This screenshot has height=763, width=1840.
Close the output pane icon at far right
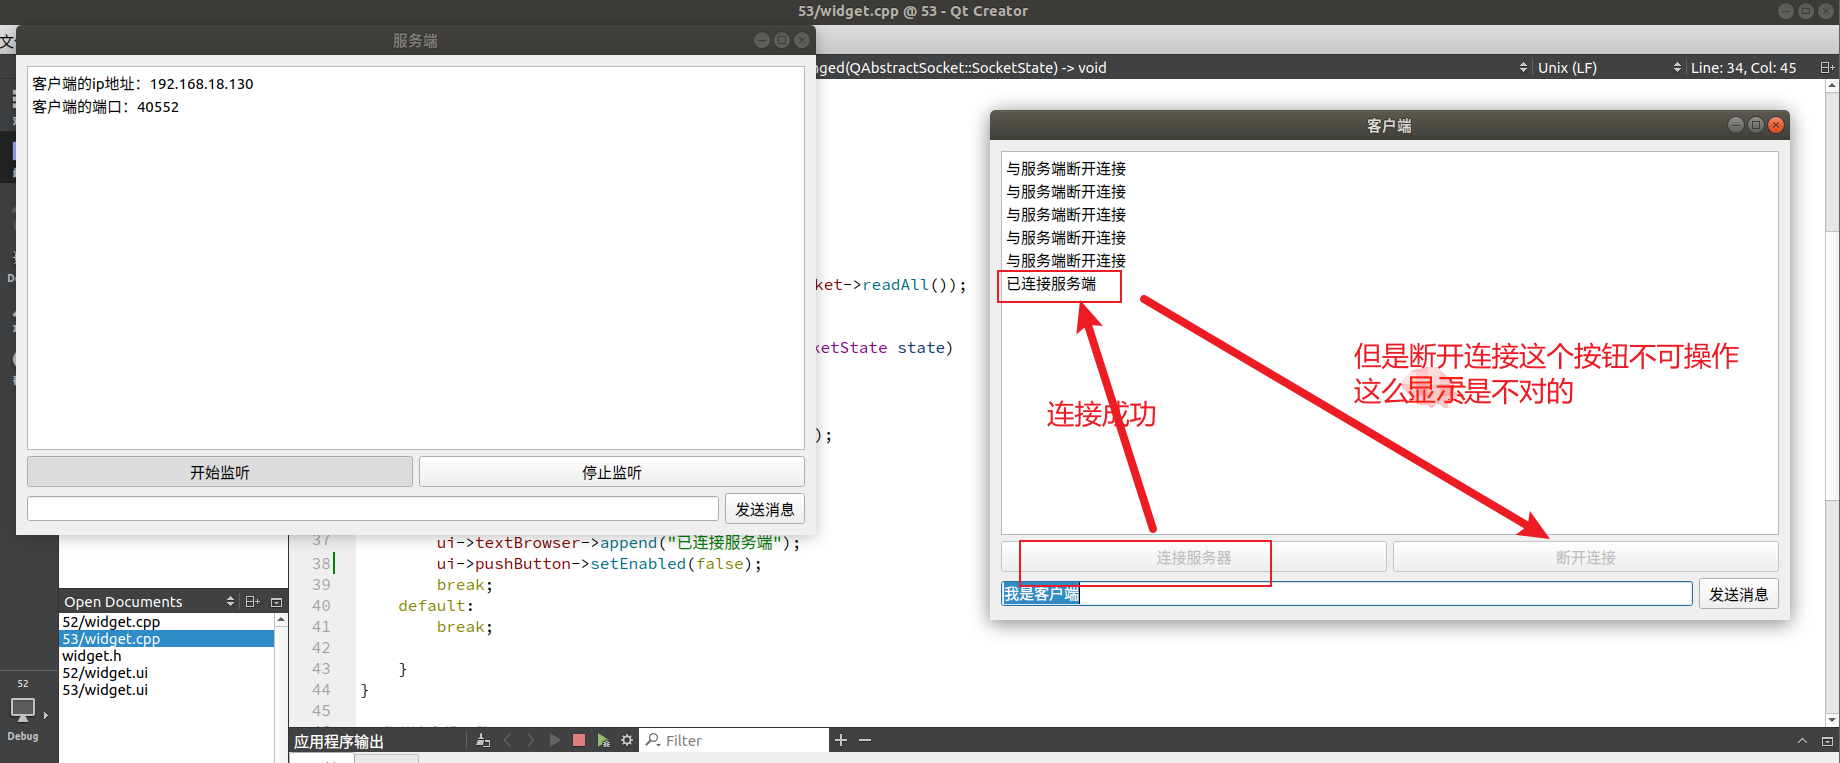click(1827, 741)
